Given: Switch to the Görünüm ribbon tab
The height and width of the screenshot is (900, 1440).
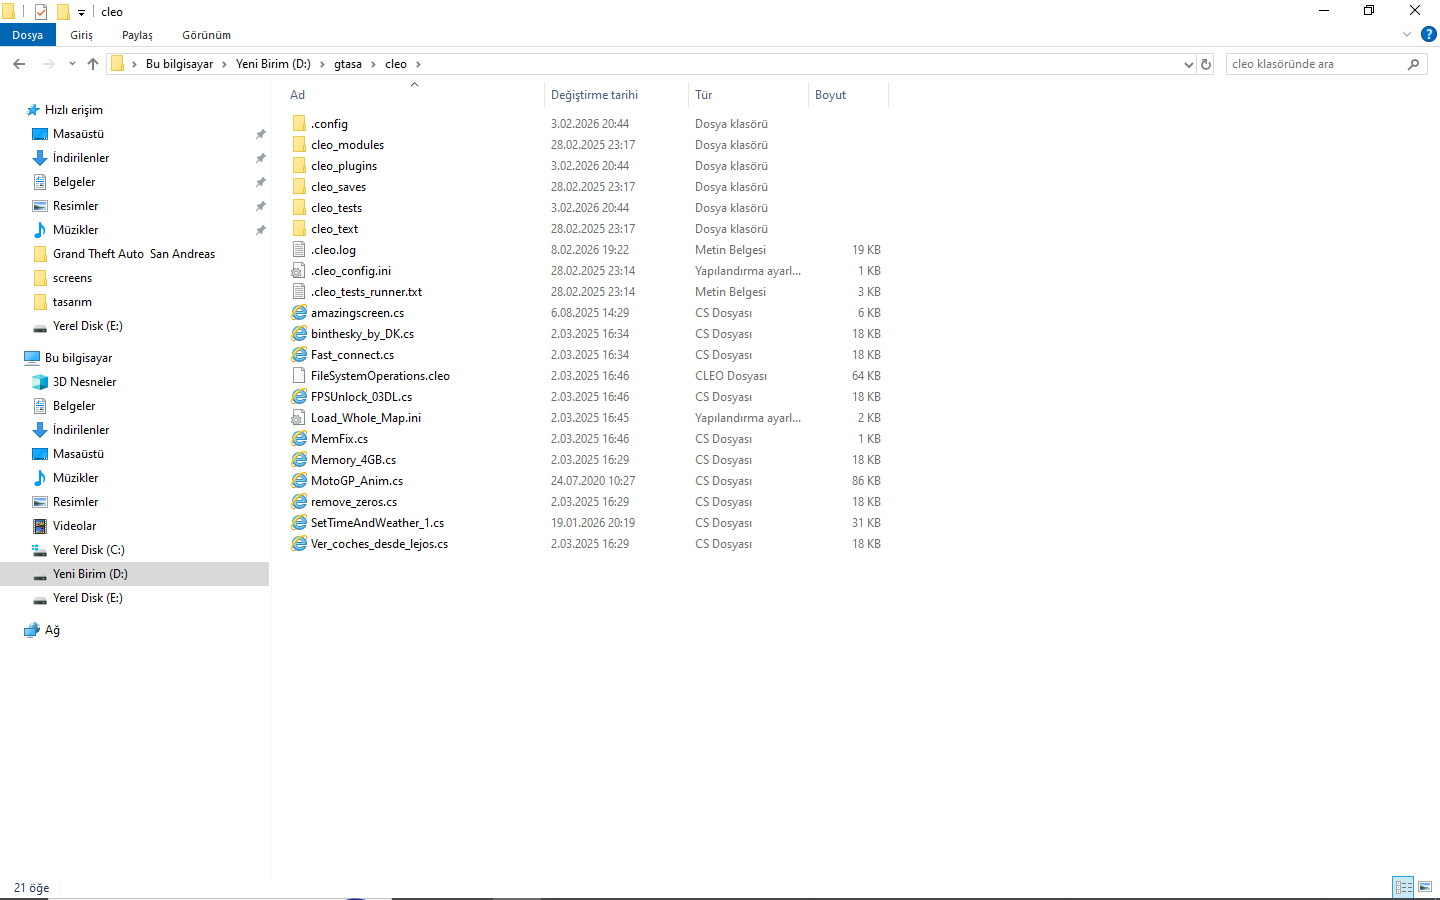Looking at the screenshot, I should [206, 35].
